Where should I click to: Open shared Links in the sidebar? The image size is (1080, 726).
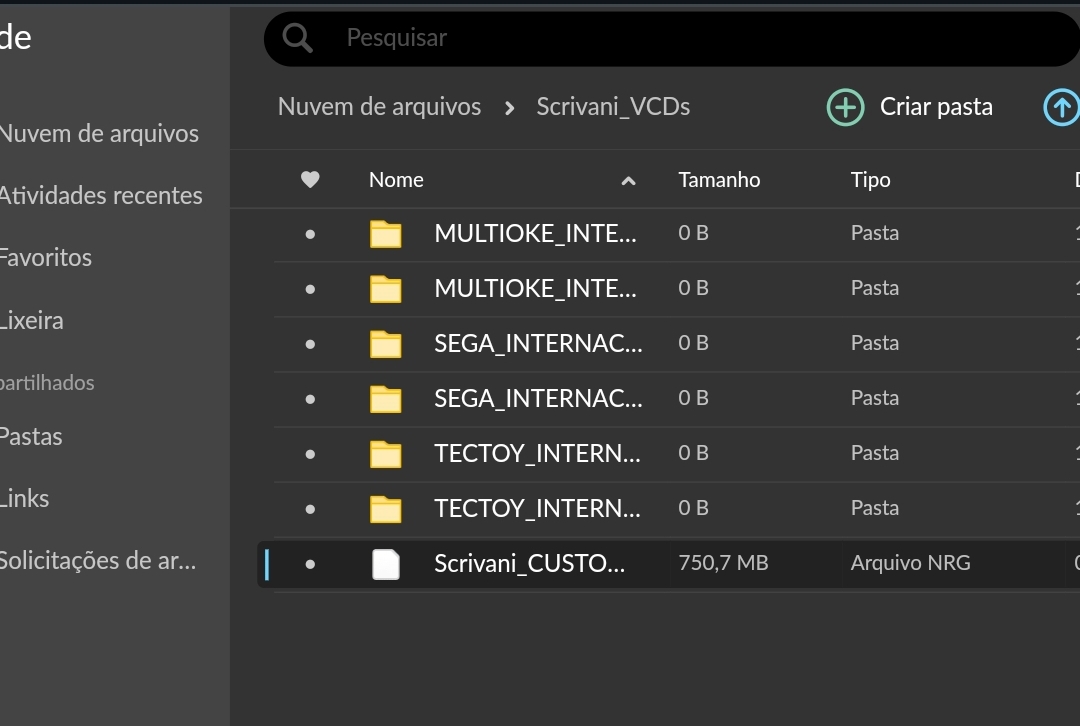[x=25, y=499]
